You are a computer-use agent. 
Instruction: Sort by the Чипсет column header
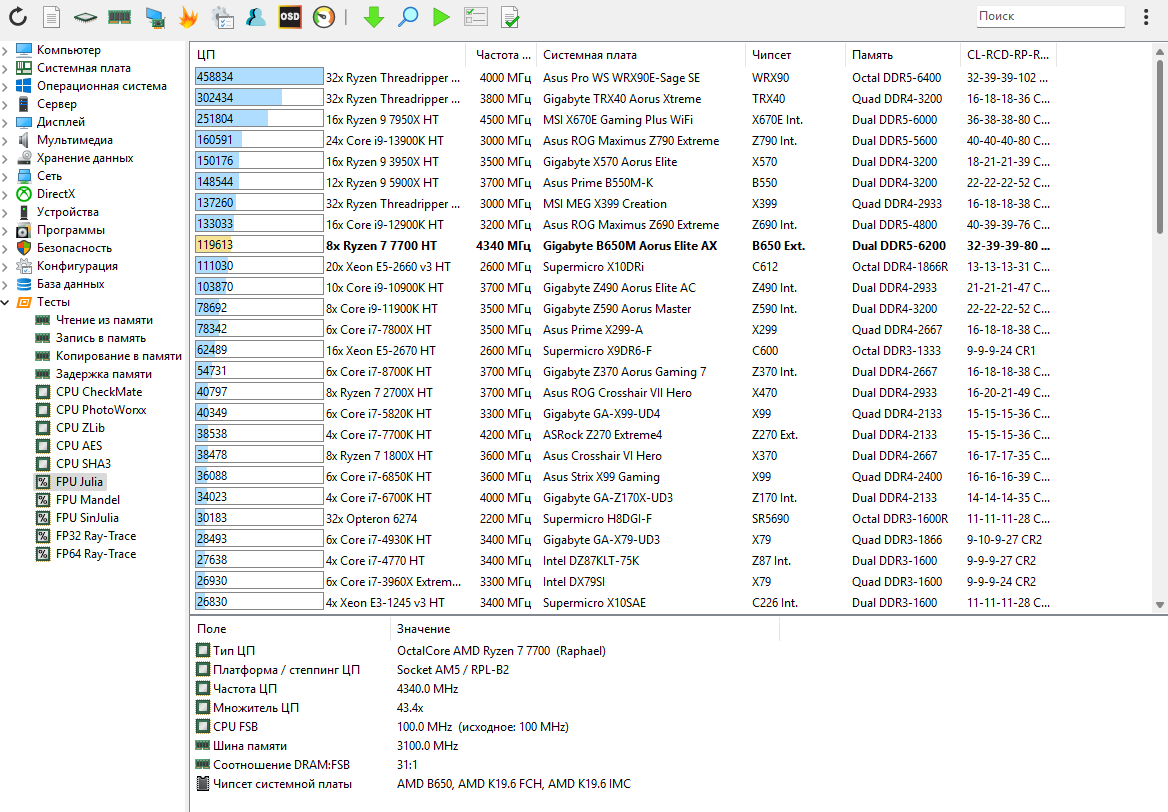(795, 54)
